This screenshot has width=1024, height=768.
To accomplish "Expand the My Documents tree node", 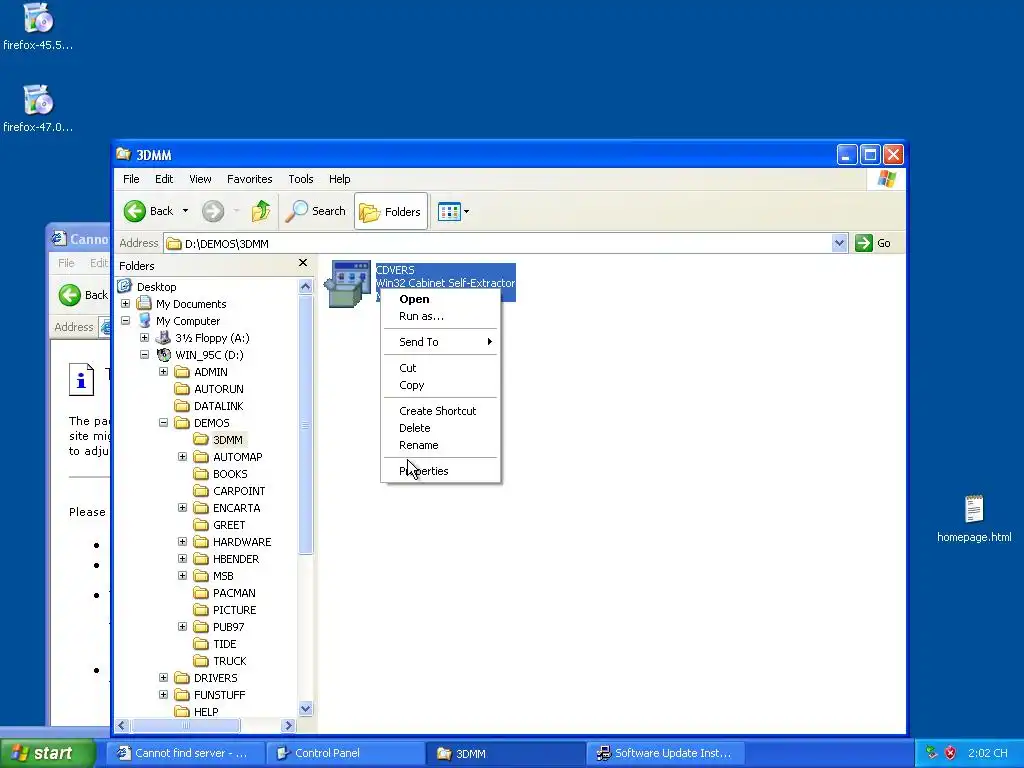I will (125, 304).
